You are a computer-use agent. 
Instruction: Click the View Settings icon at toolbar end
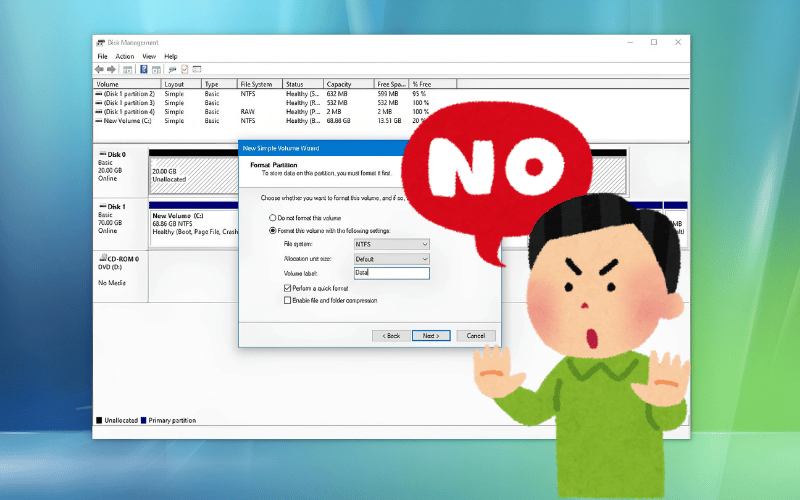[197, 69]
